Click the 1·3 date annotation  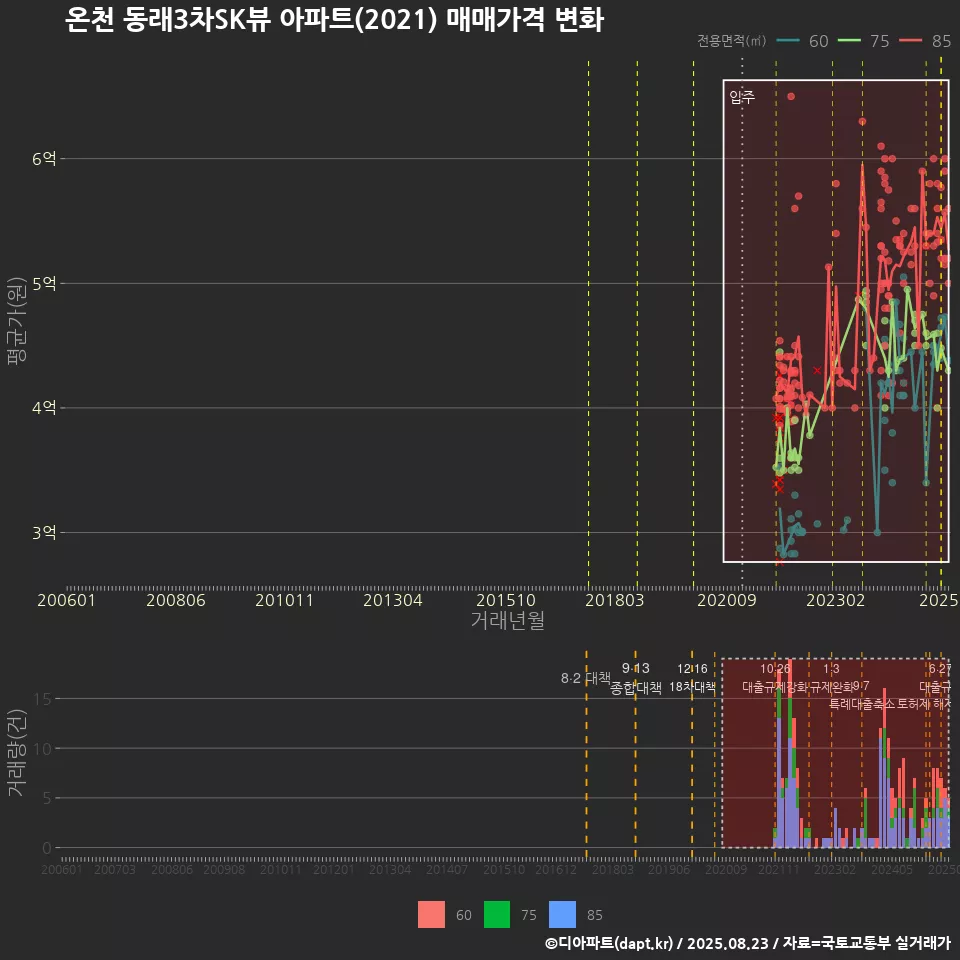(x=831, y=669)
